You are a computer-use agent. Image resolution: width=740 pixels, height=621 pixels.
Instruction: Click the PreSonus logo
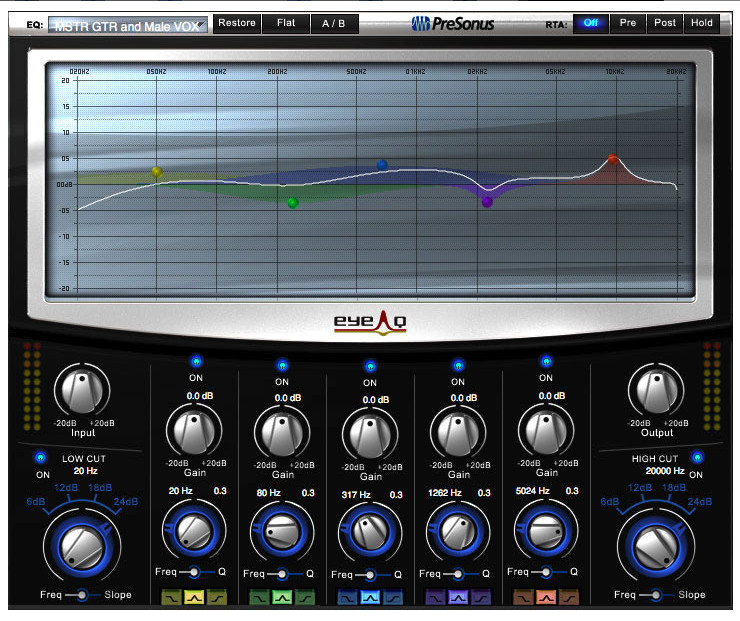click(453, 24)
